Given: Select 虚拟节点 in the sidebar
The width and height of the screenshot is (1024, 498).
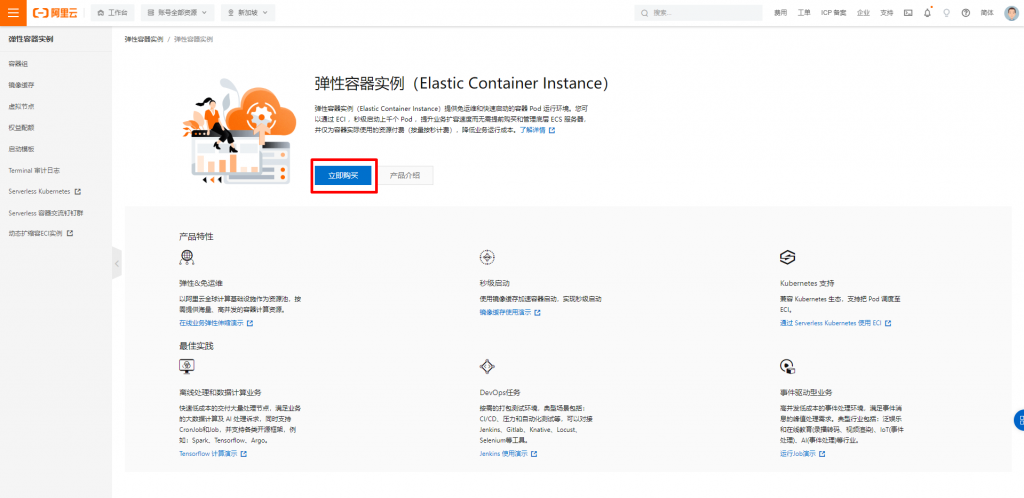Looking at the screenshot, I should 22,106.
